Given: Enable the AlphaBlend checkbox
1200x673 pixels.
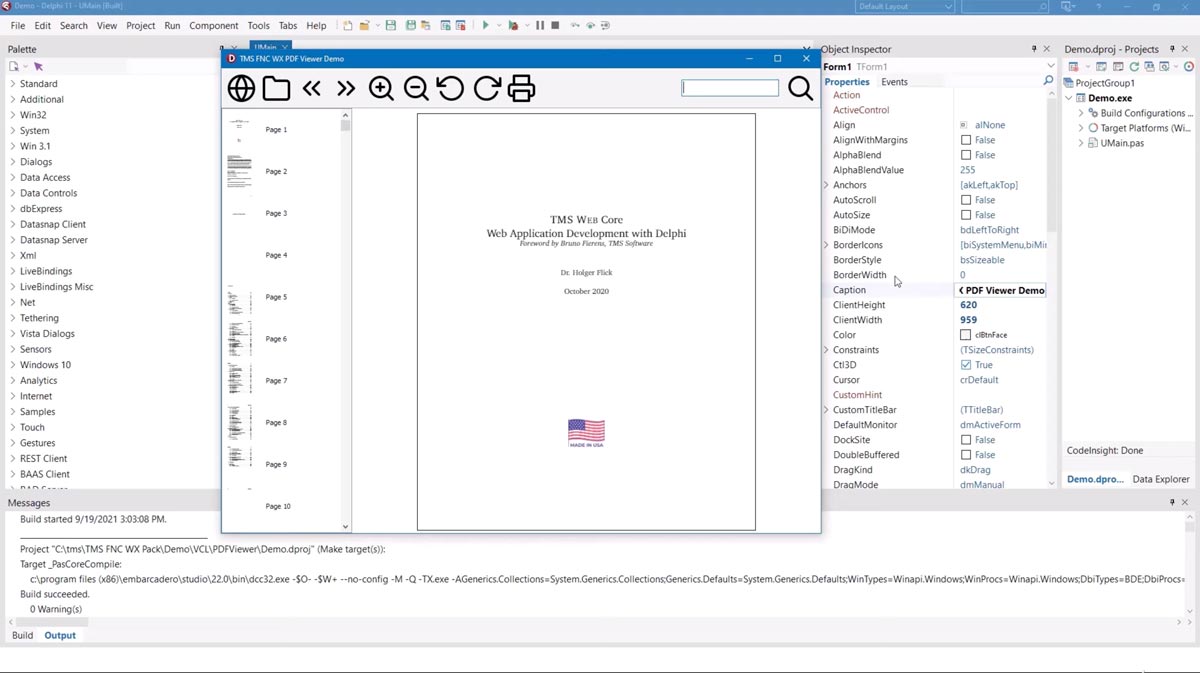Looking at the screenshot, I should (x=966, y=155).
